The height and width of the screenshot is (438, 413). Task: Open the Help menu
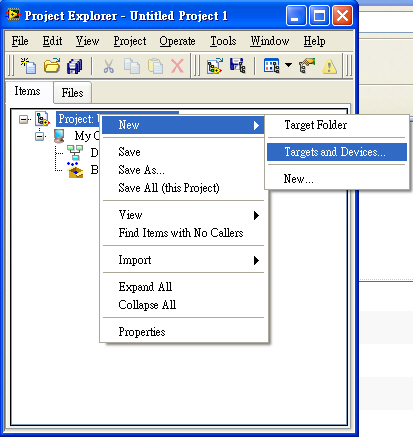pos(314,41)
